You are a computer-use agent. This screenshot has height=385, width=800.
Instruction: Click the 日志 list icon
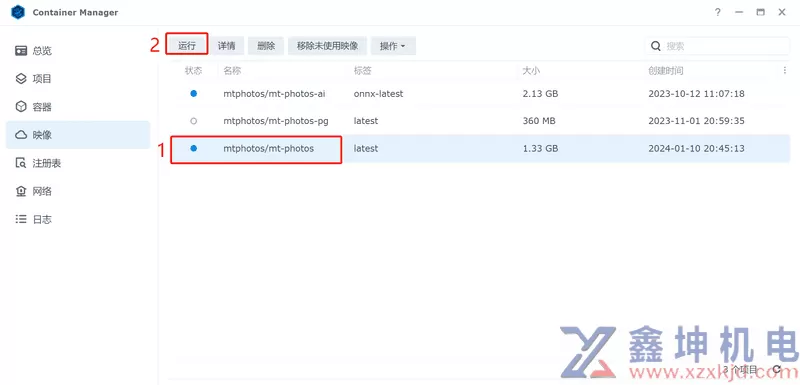[21, 219]
